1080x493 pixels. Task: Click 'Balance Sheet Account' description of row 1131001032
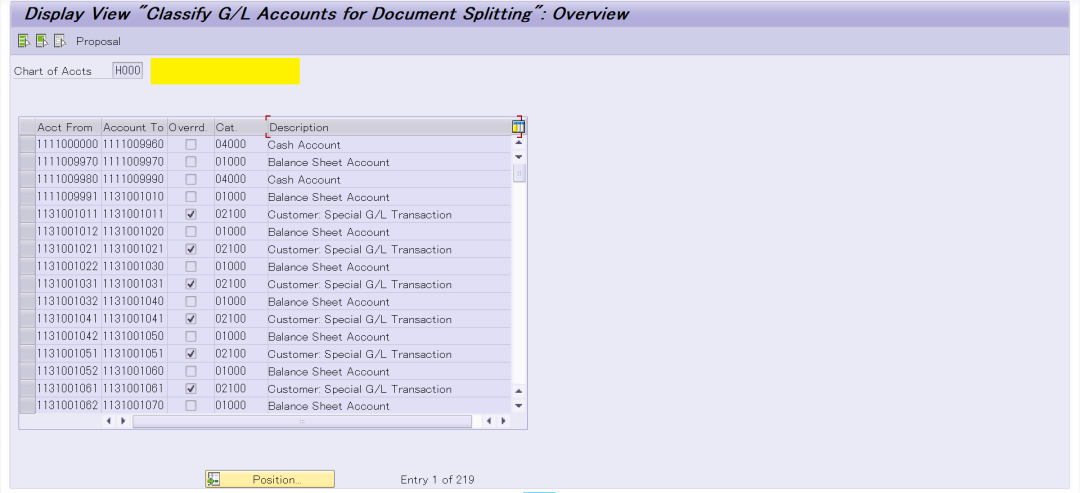tap(329, 302)
